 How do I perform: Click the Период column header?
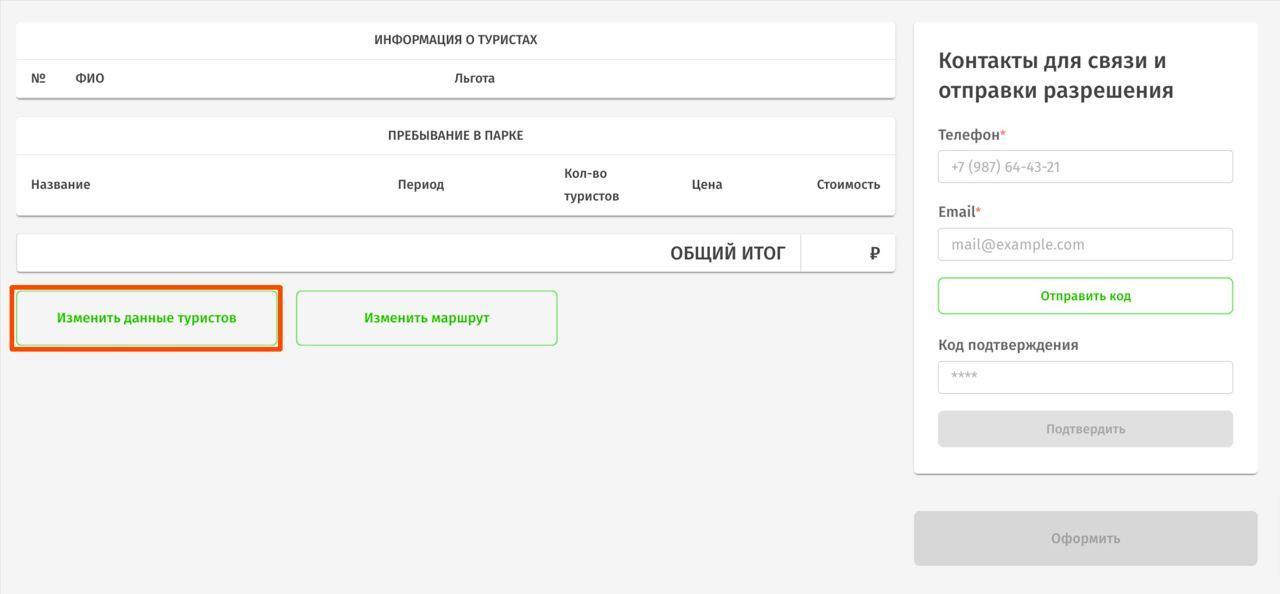coord(420,184)
